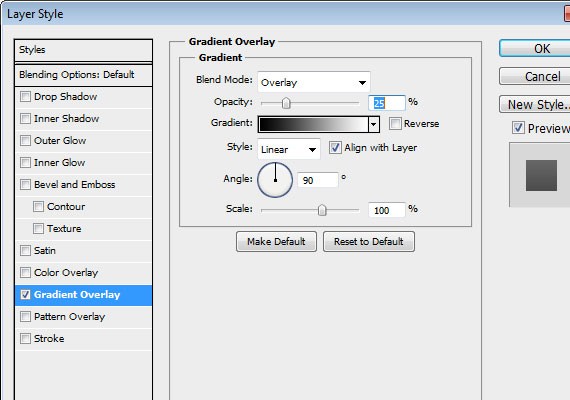
Task: Open the Style Linear dropdown
Action: [289, 149]
